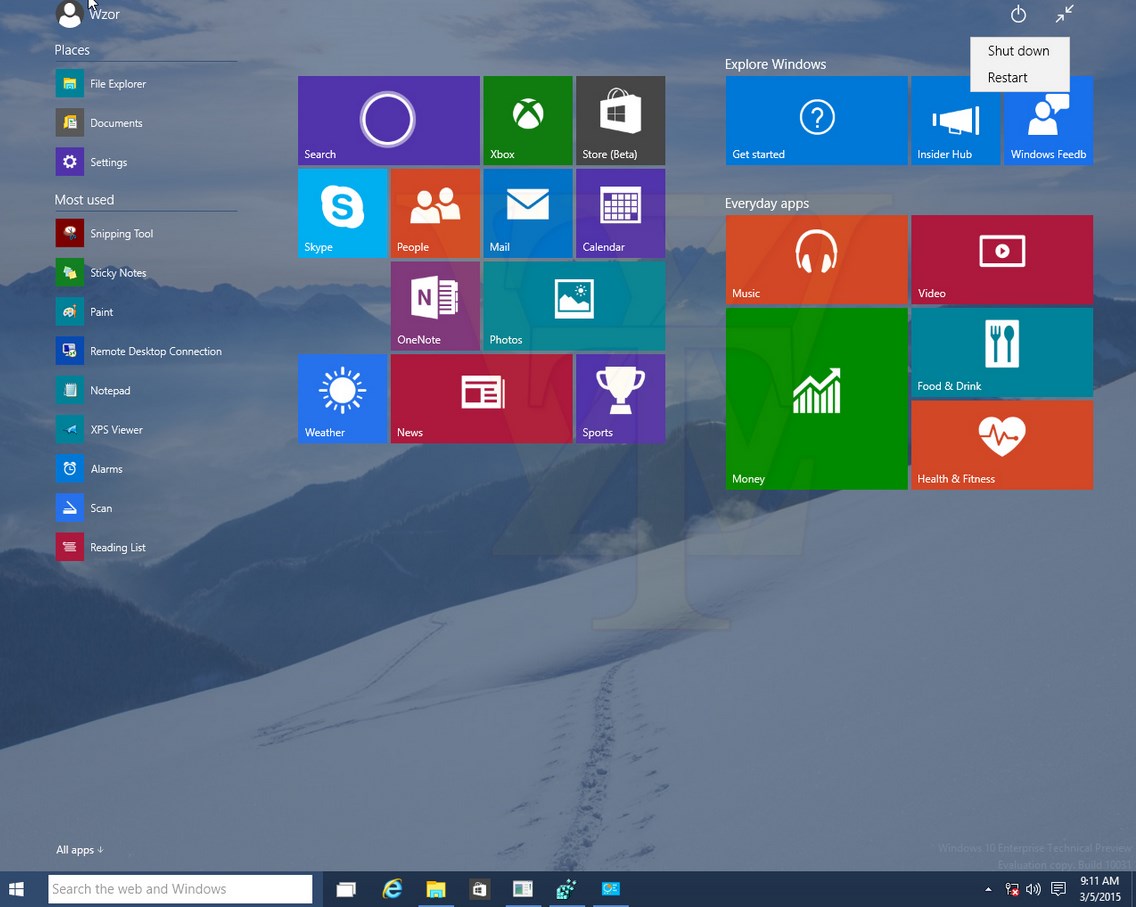This screenshot has width=1136, height=907.
Task: Open the Food & Drink tile
Action: 1002,352
